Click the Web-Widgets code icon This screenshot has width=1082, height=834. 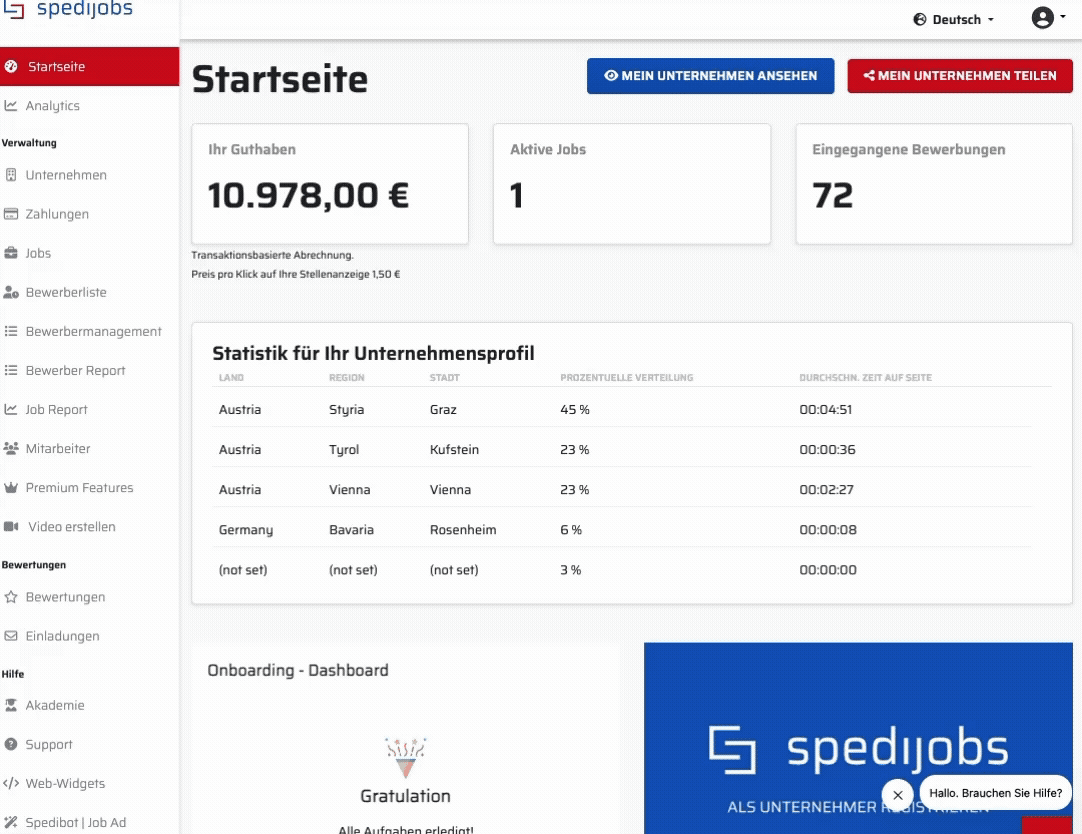tap(11, 784)
